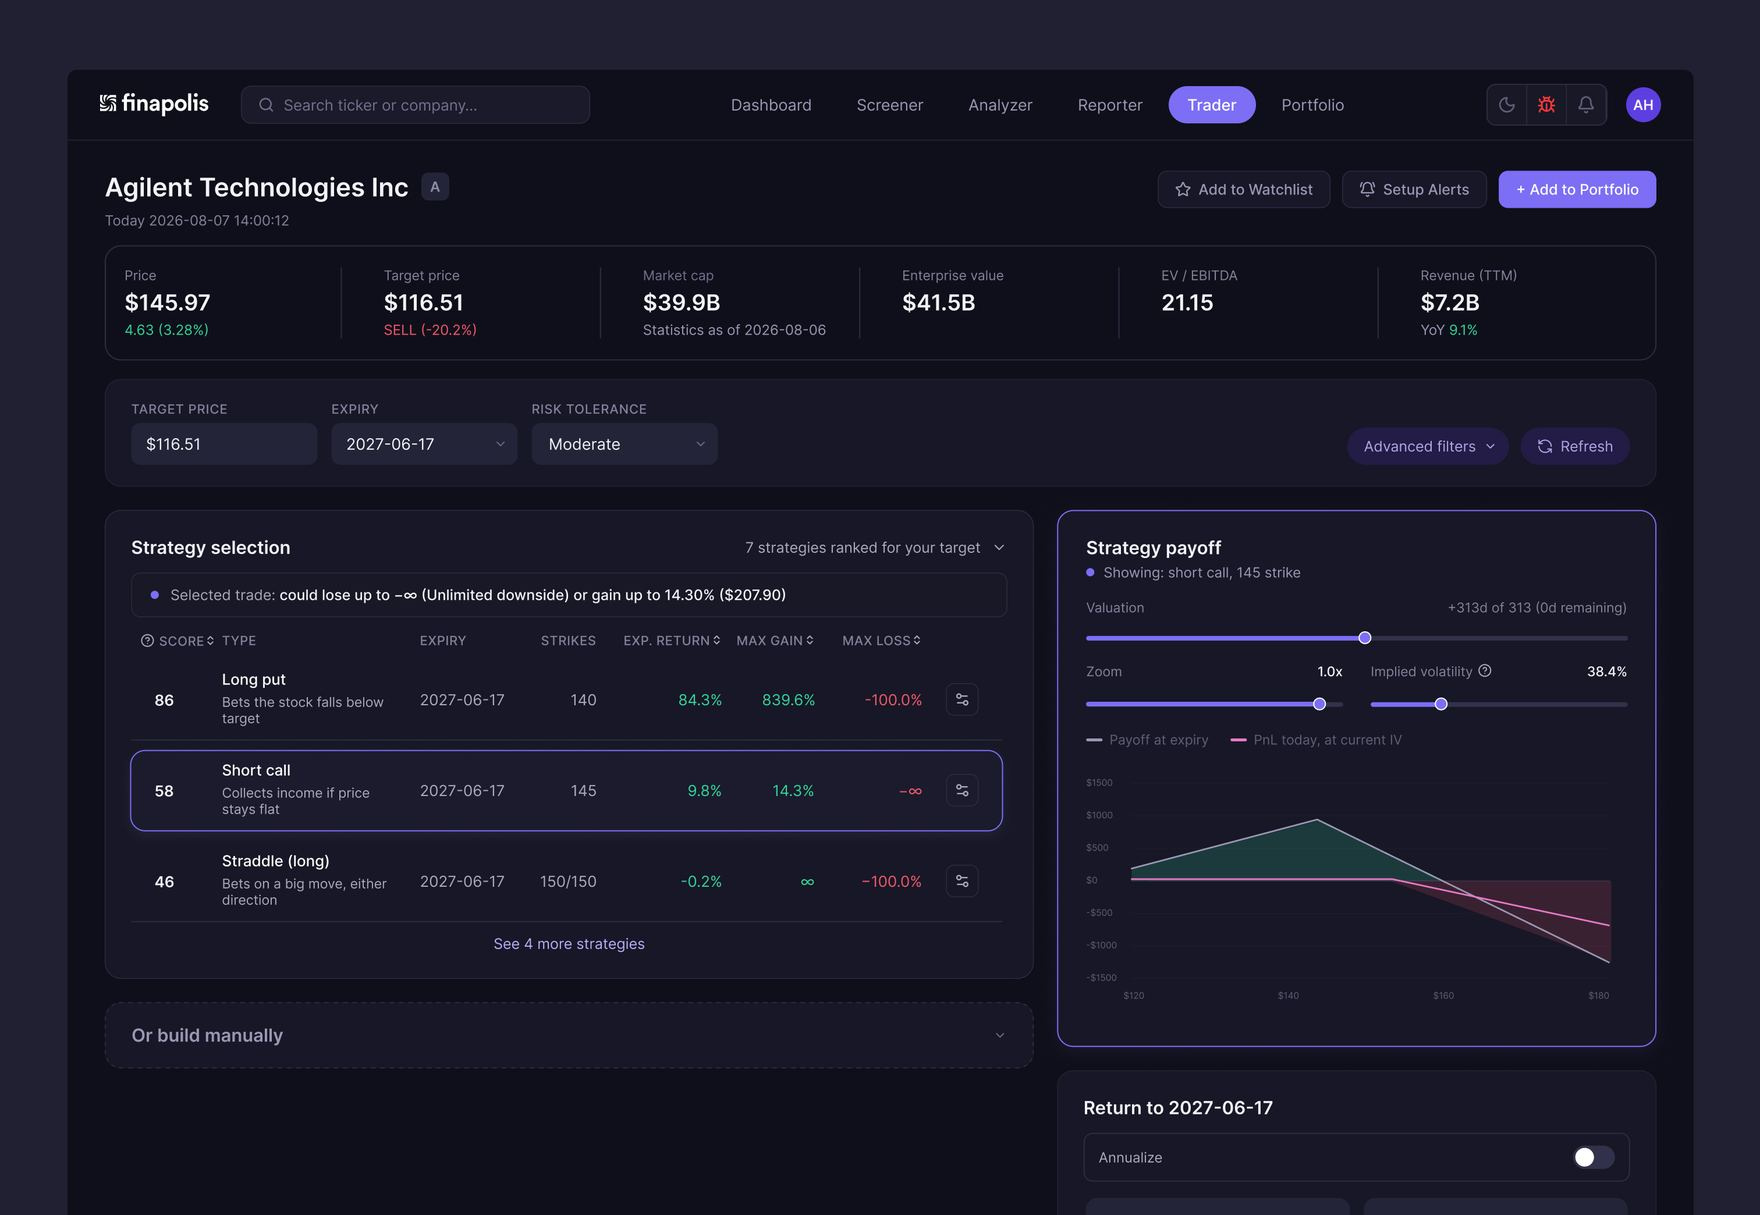Click Add to Watchlist button
The height and width of the screenshot is (1215, 1760).
click(x=1244, y=189)
